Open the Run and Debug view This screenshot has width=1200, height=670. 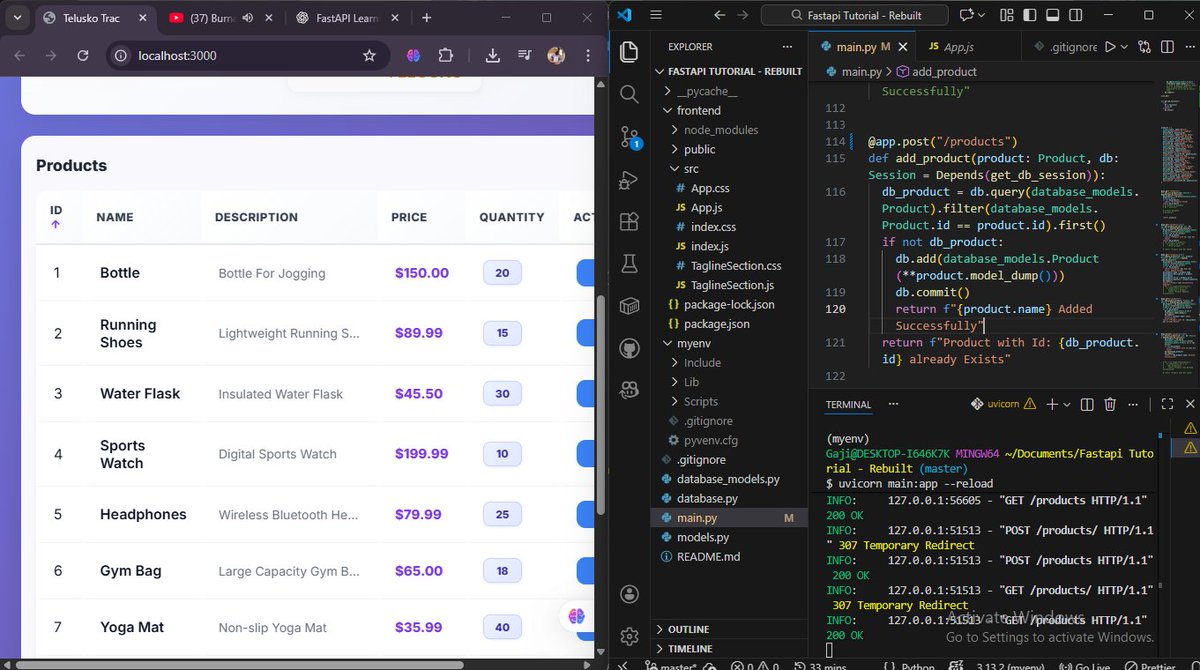click(x=629, y=180)
